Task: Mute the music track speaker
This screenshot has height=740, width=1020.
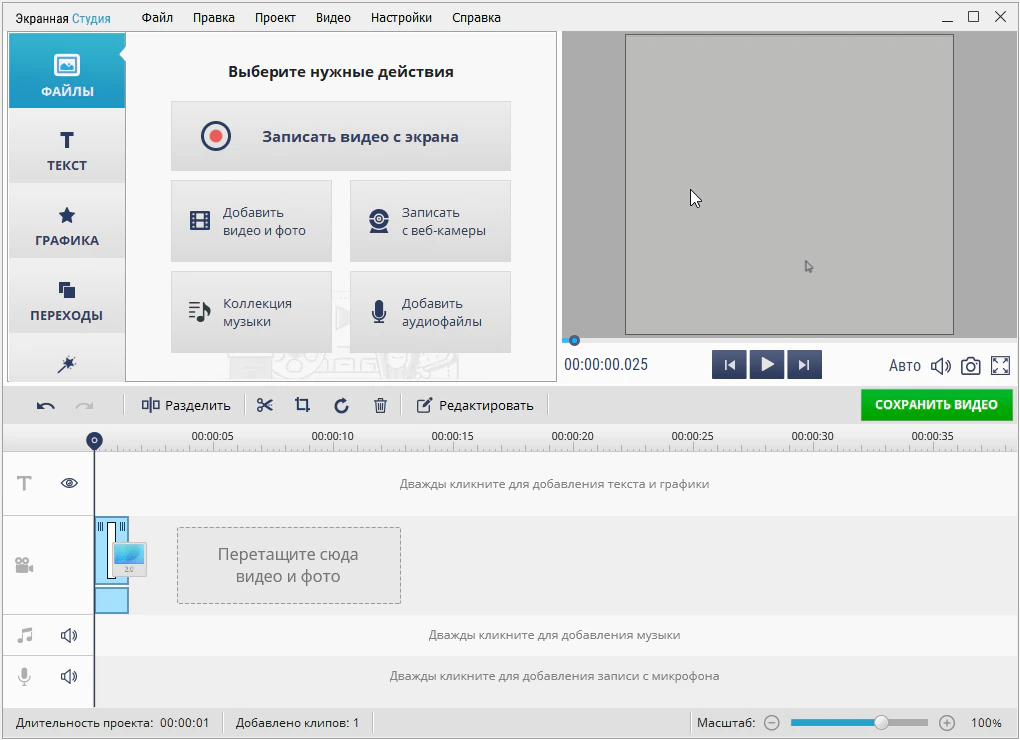Action: (x=69, y=635)
